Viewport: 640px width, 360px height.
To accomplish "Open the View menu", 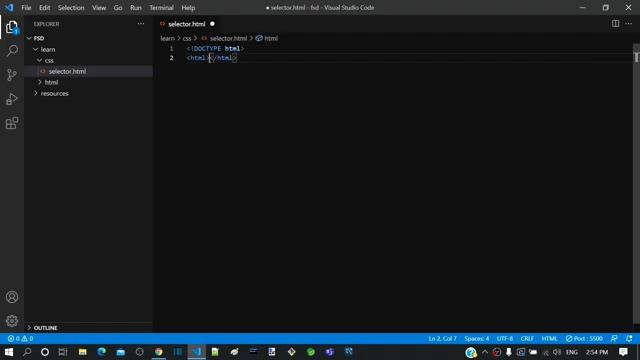I will point(99,8).
